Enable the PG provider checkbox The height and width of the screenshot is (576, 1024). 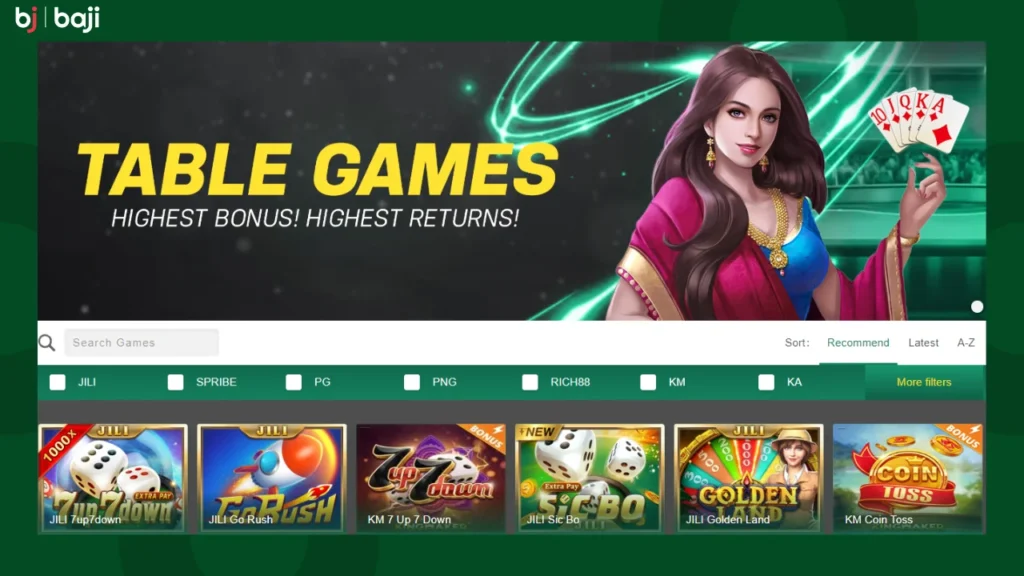coord(294,382)
